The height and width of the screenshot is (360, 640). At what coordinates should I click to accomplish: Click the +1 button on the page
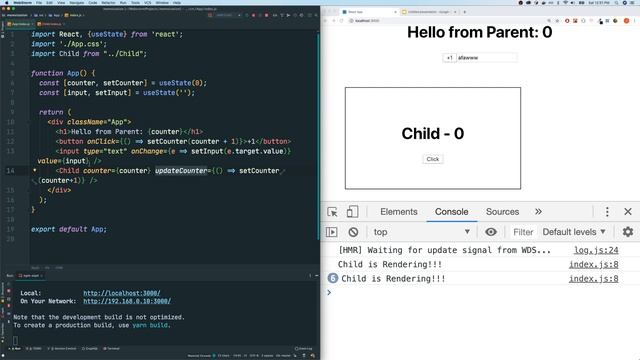pos(449,58)
